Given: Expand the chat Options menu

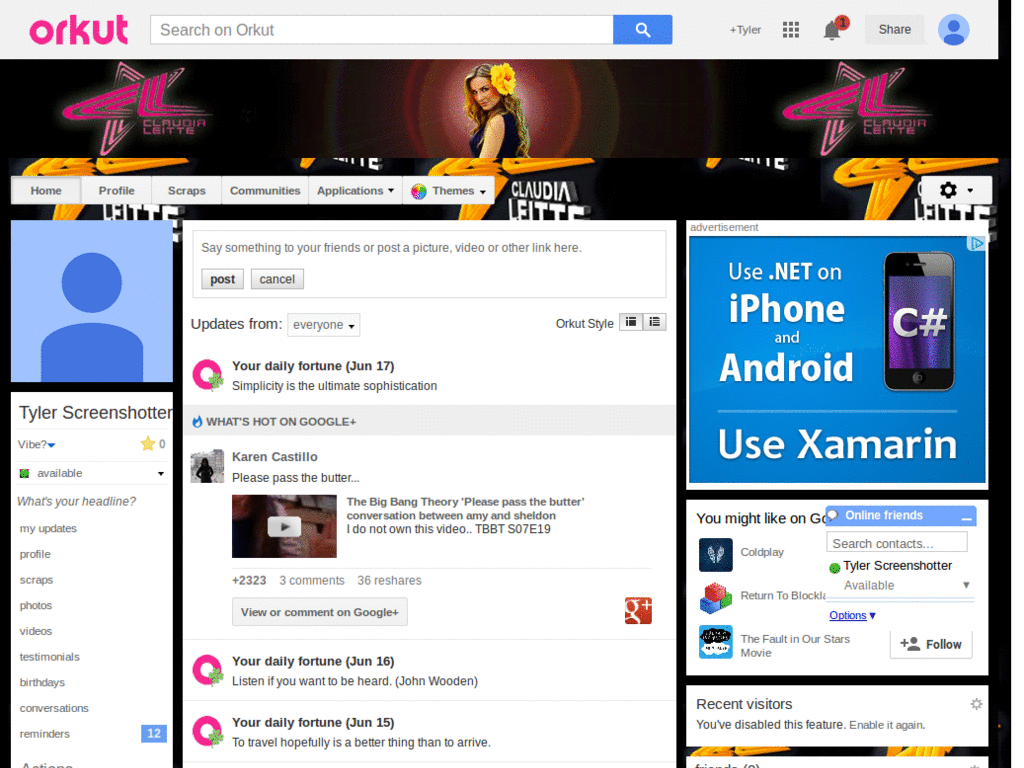Looking at the screenshot, I should [852, 615].
